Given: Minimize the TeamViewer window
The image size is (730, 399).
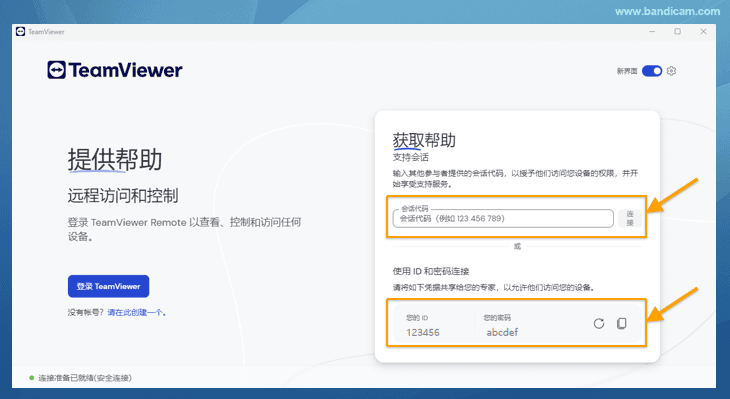Looking at the screenshot, I should point(652,32).
